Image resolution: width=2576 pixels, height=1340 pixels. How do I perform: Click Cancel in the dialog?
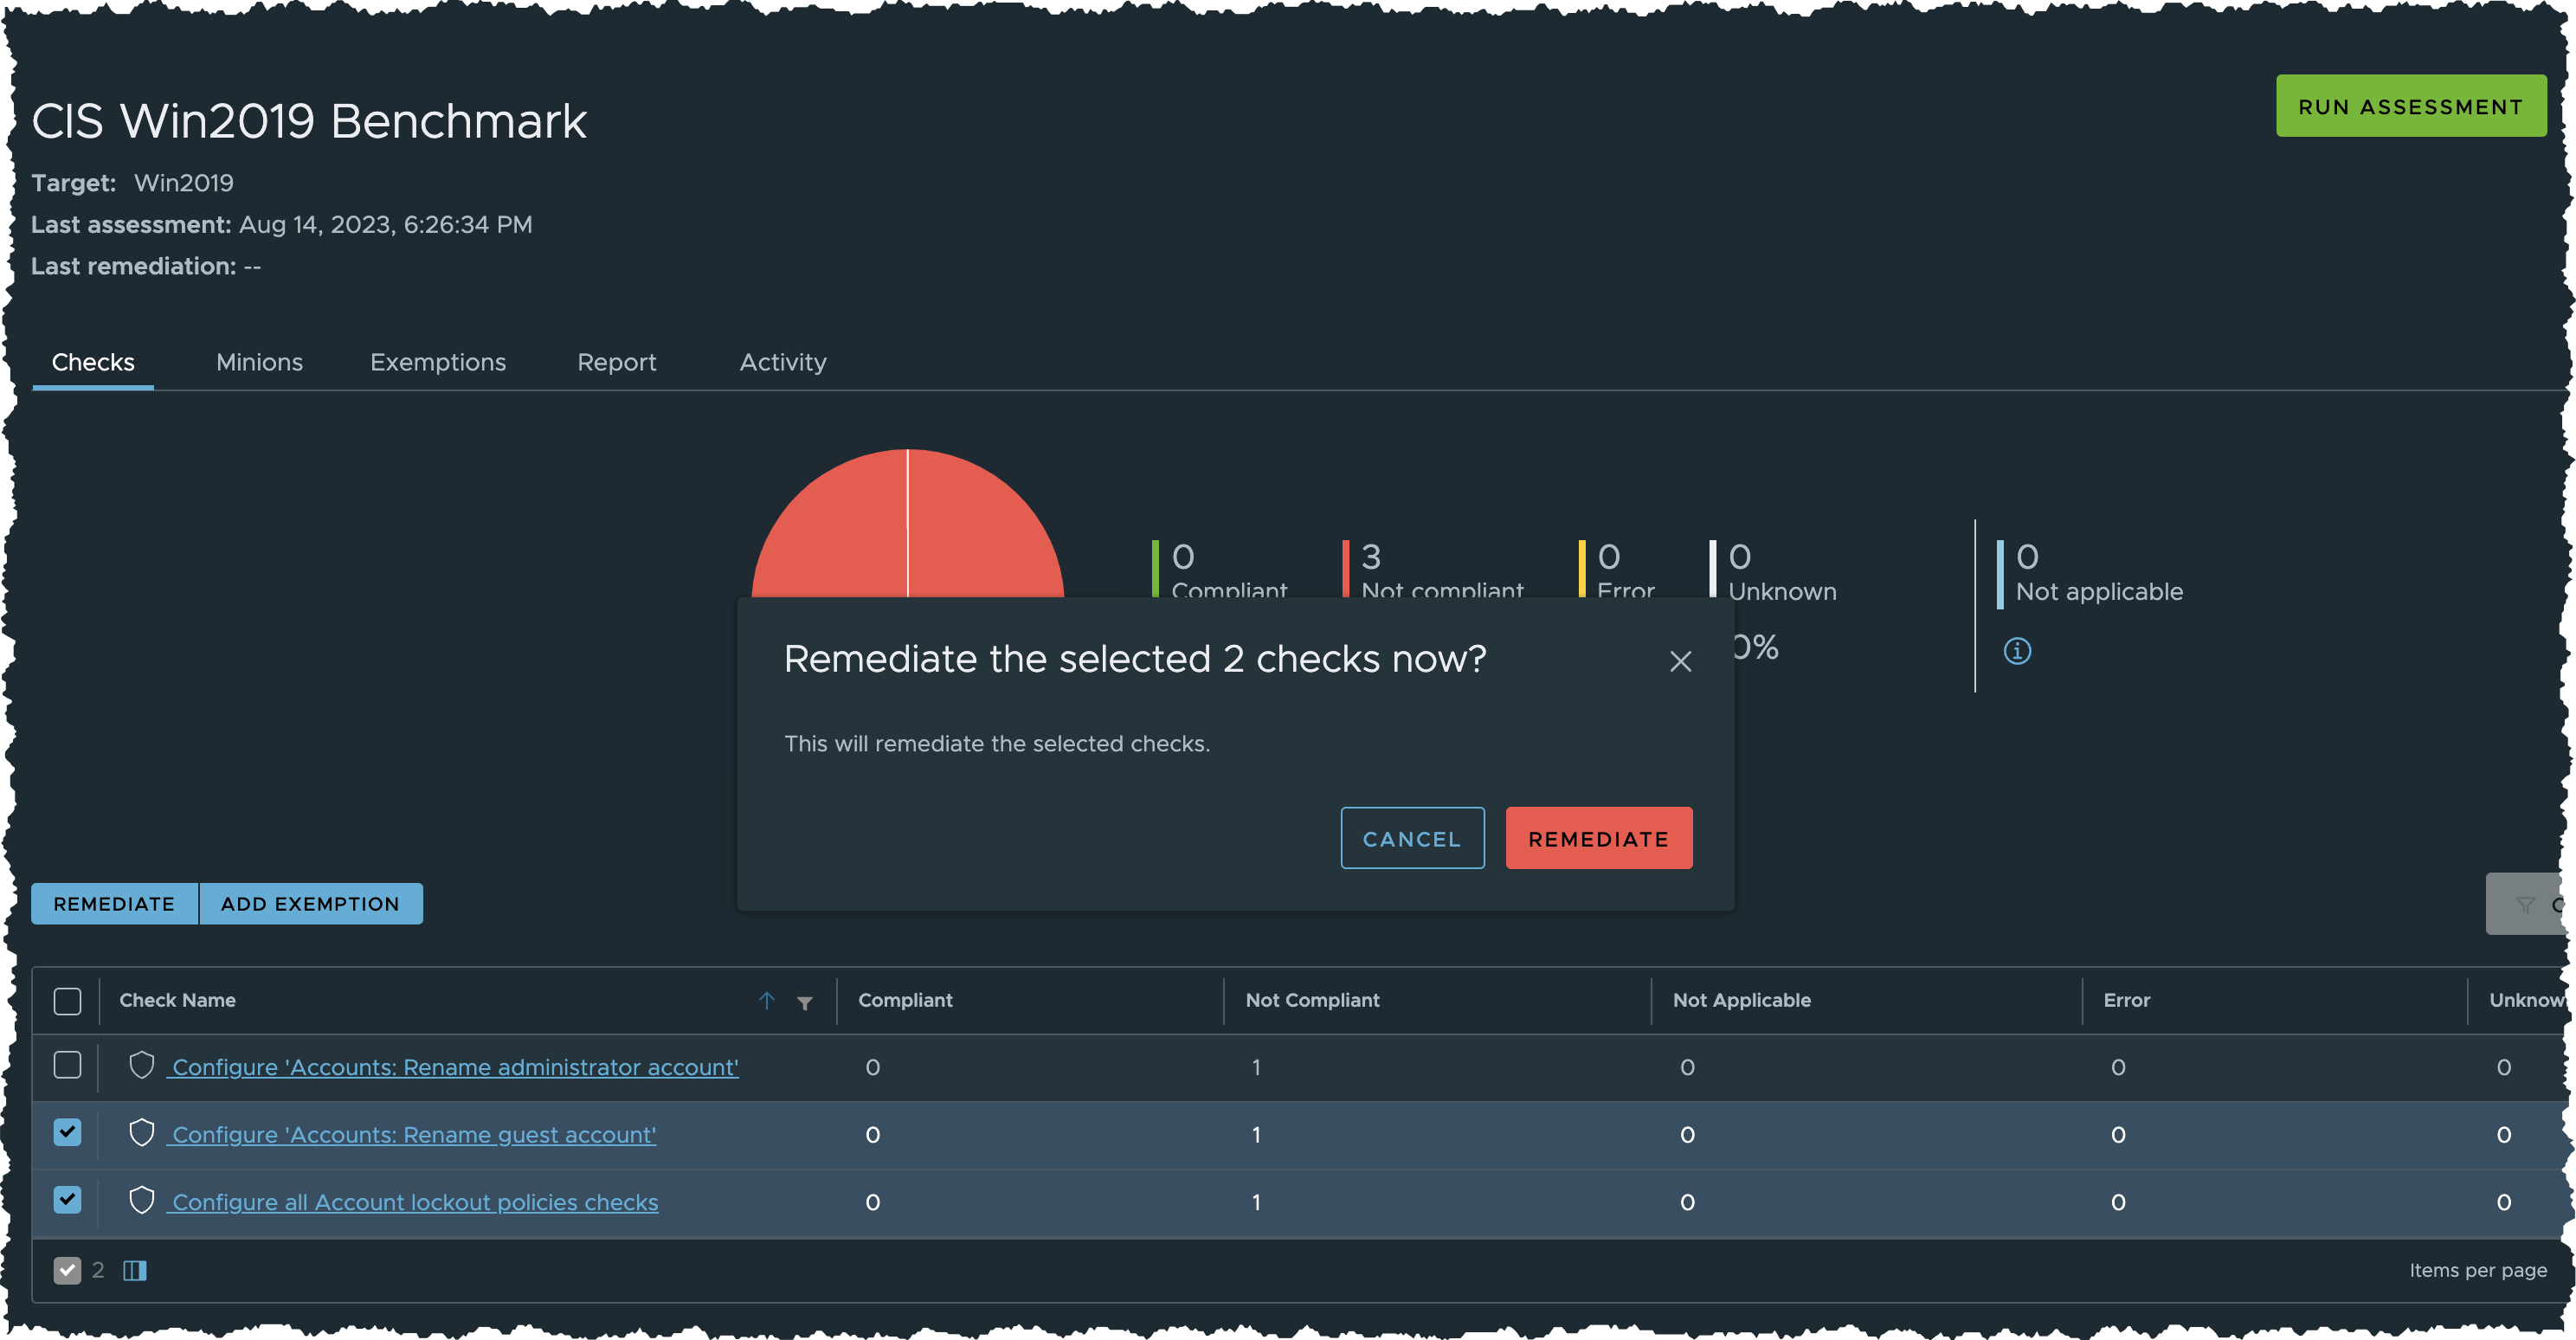1412,838
